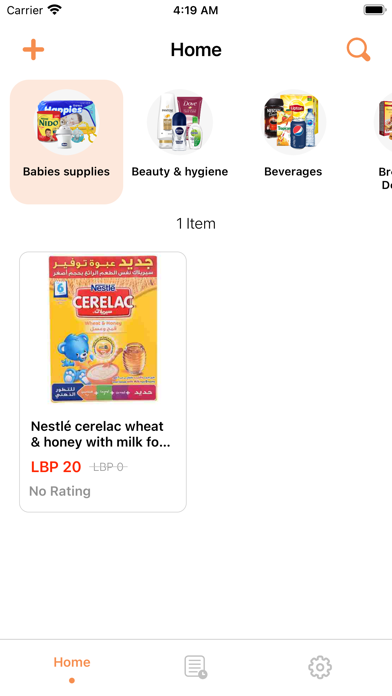Tap the crossed-out LBP 0 price
Screen dimensions: 392x696
(108, 467)
